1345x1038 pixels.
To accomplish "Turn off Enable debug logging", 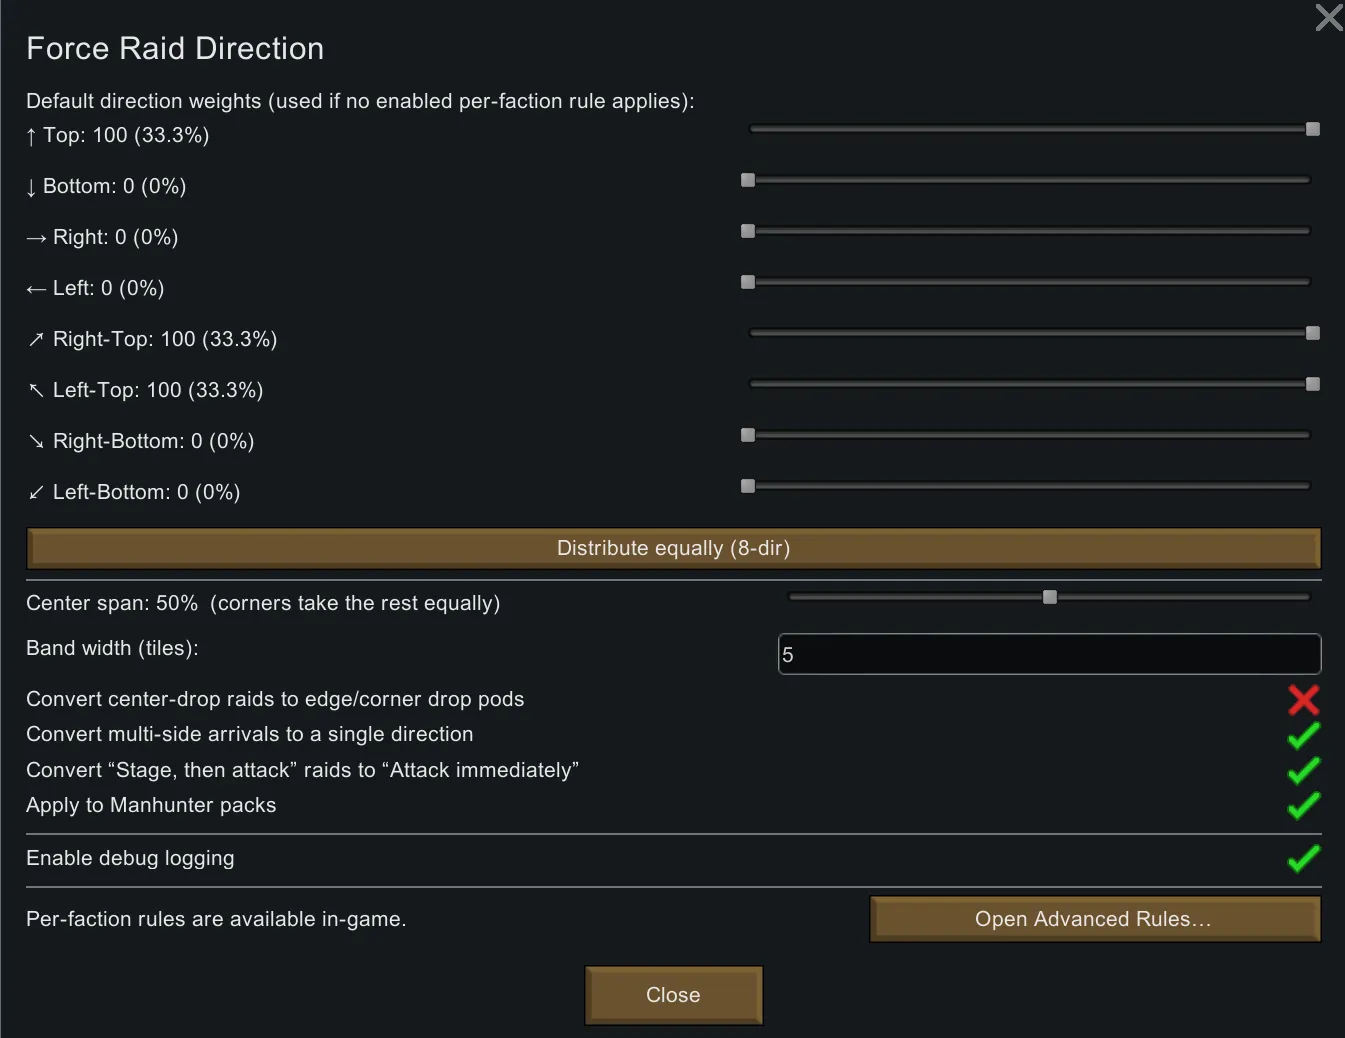I will pos(1303,858).
